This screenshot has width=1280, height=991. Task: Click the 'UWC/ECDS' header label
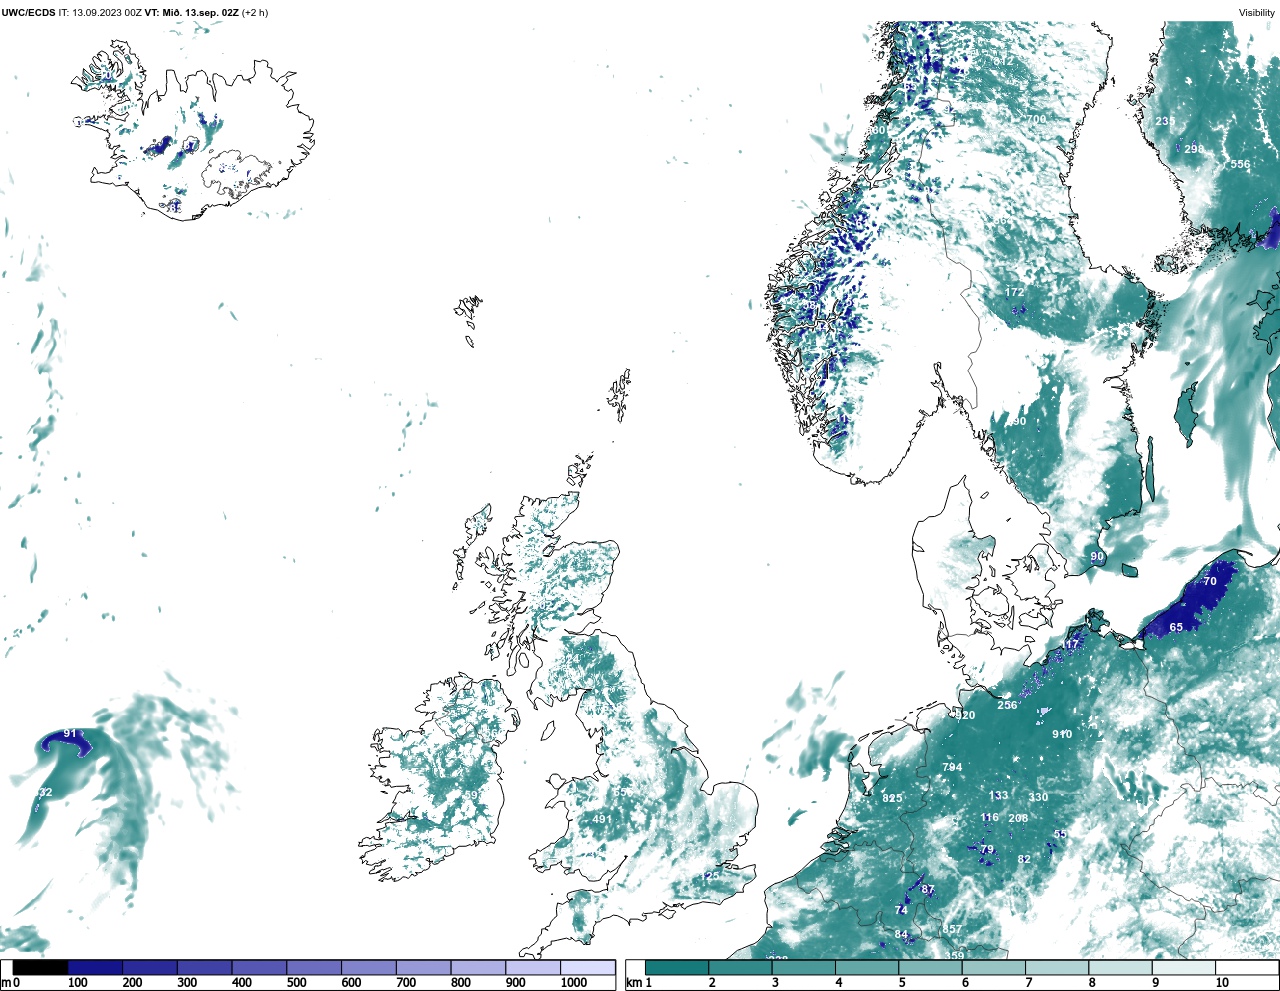(27, 13)
